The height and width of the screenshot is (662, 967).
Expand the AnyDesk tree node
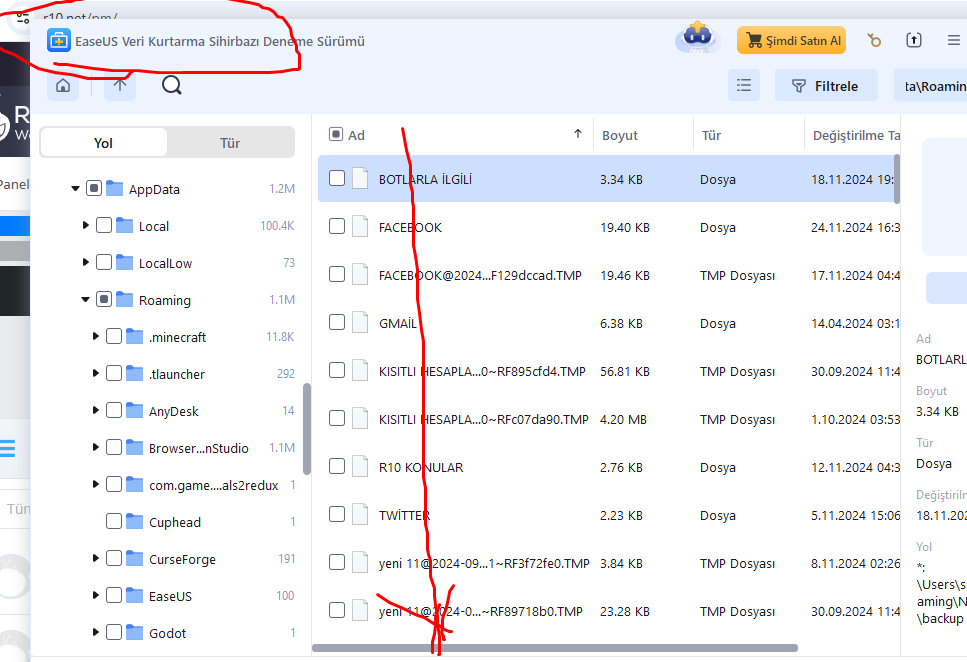(96, 410)
